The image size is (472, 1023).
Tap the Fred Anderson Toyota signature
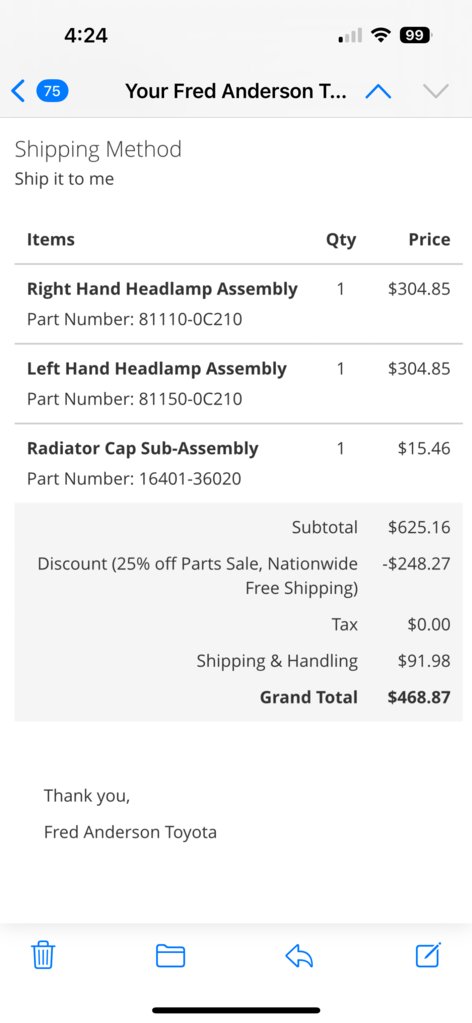click(130, 832)
